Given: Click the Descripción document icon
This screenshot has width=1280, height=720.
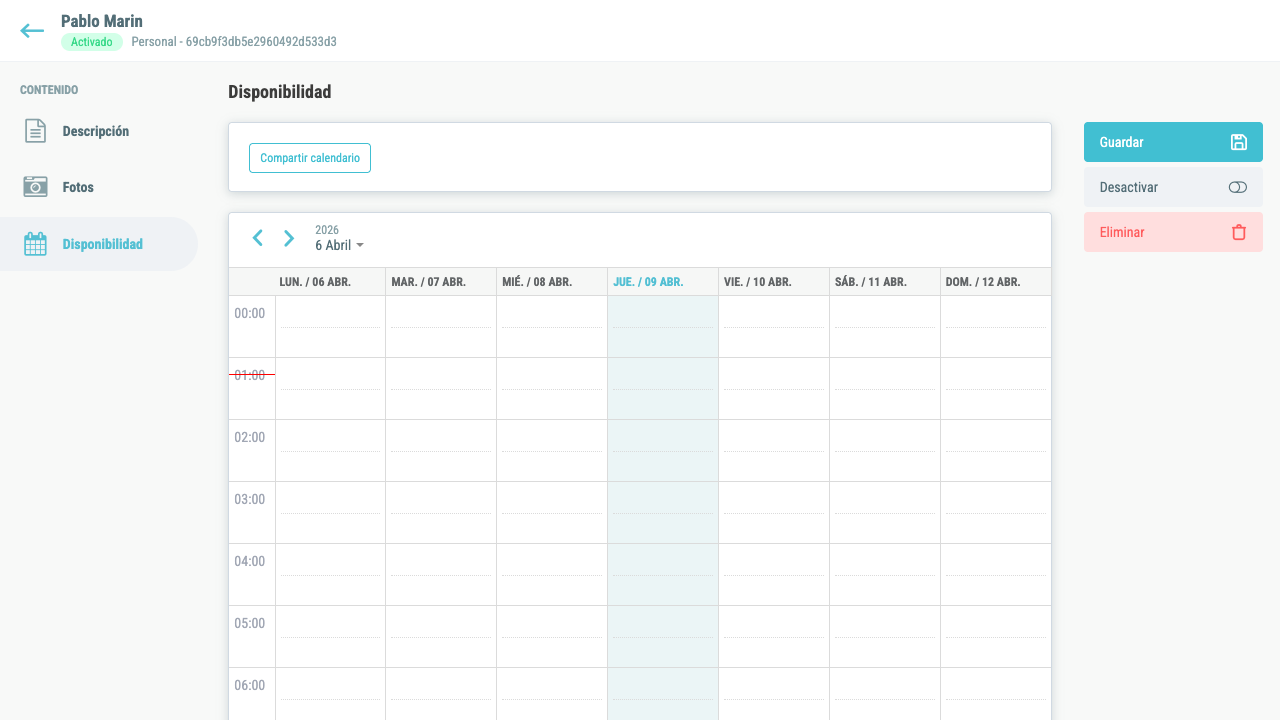Looking at the screenshot, I should 35,131.
